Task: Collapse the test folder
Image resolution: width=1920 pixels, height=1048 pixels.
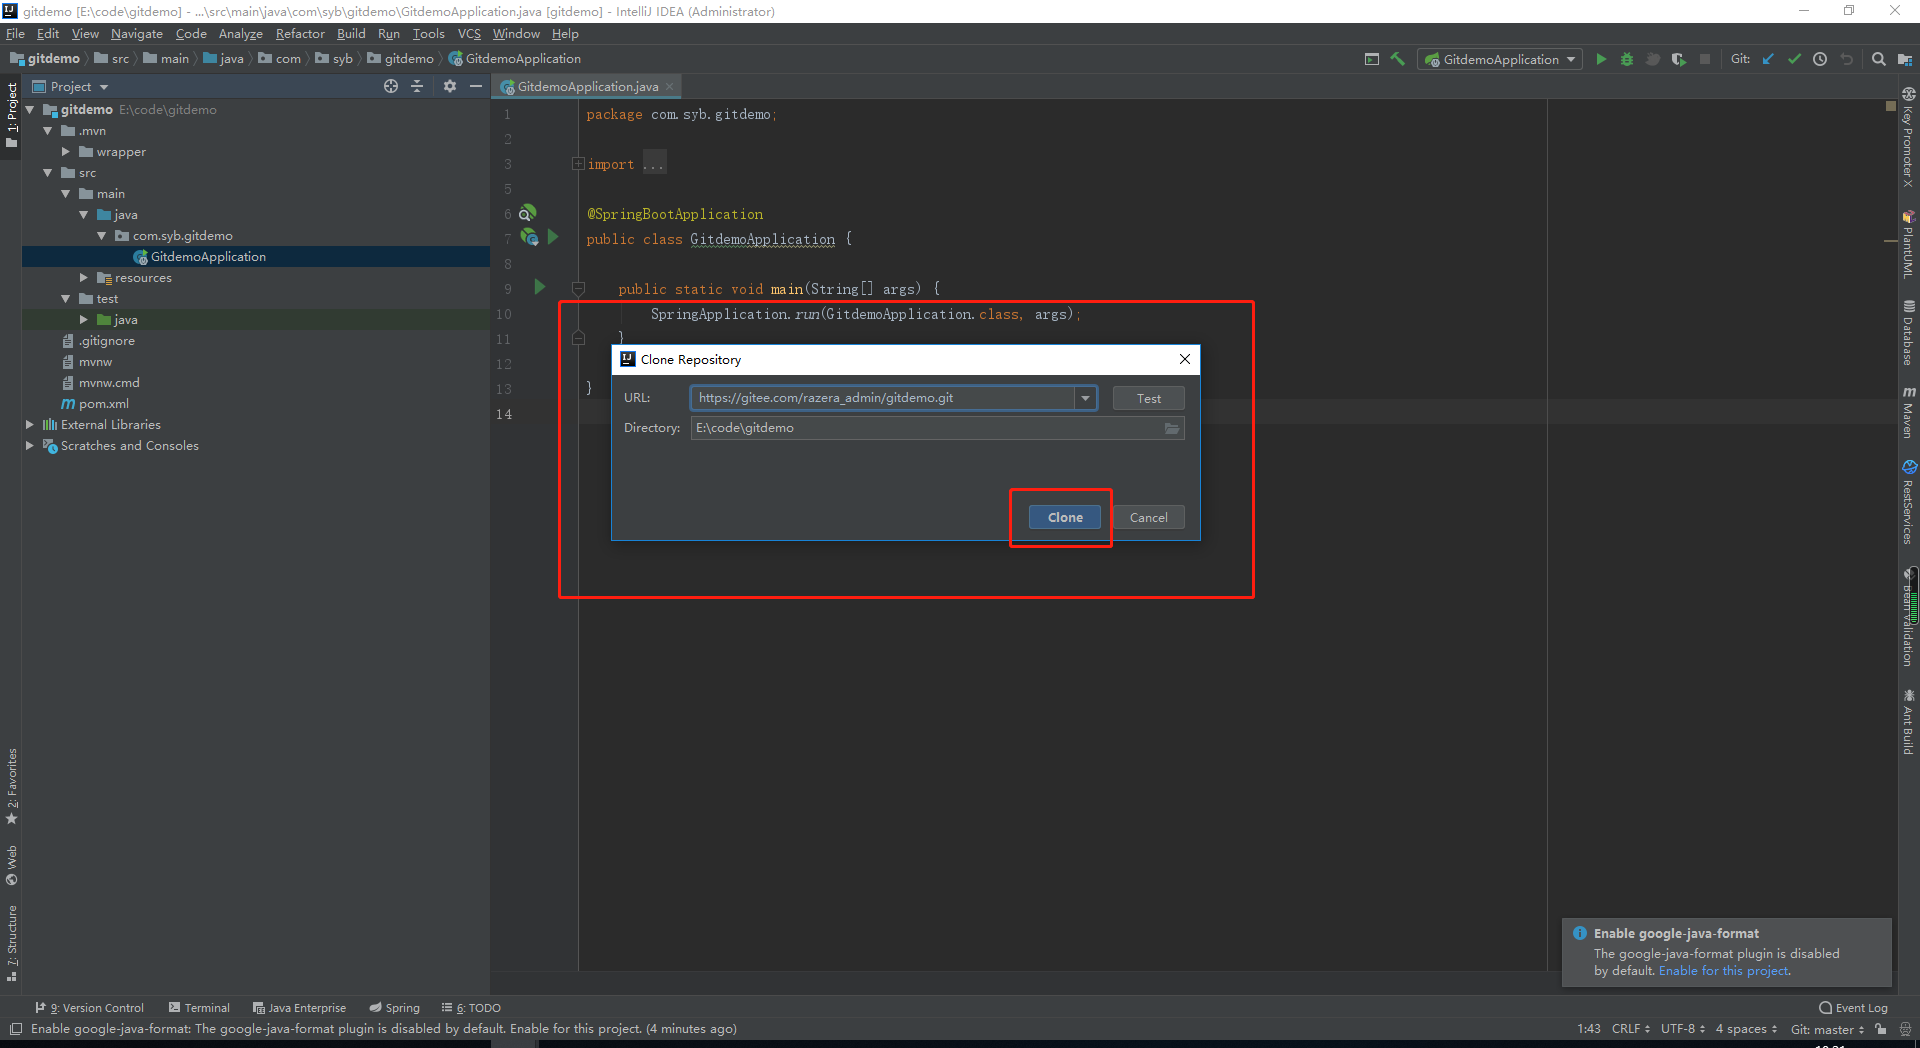Action: point(65,299)
